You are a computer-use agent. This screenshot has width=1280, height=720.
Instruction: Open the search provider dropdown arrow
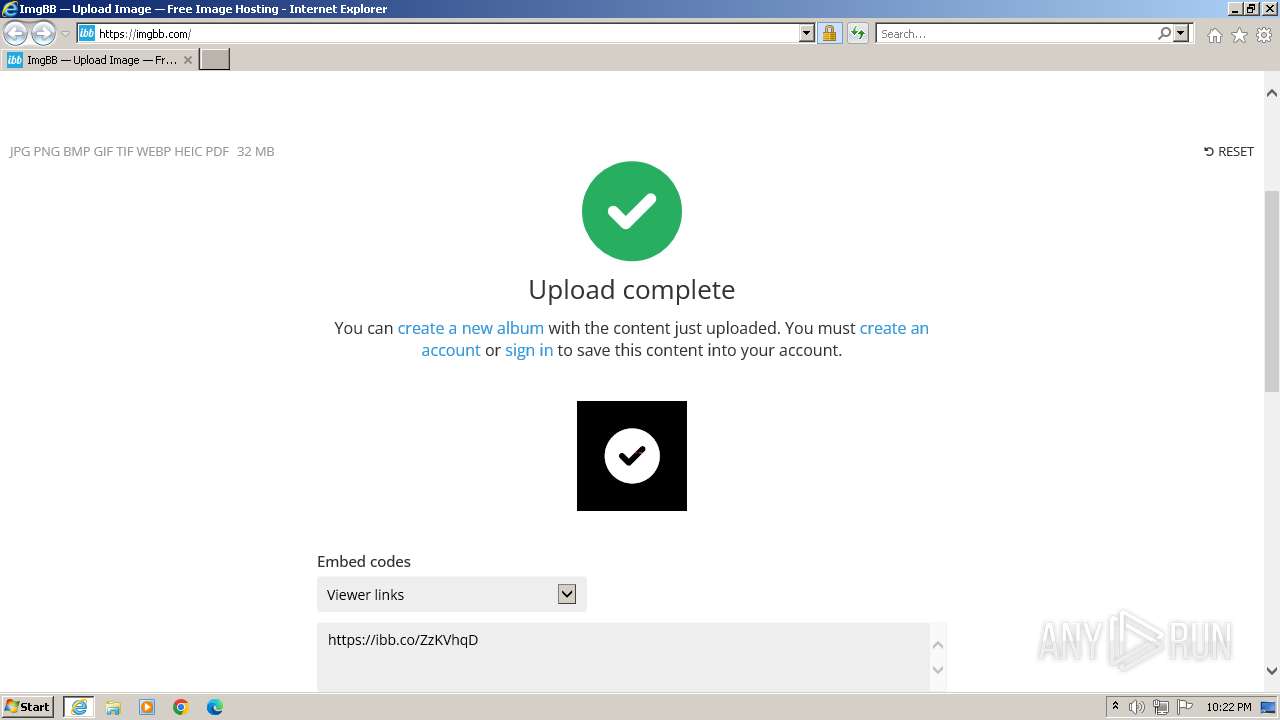1181,34
